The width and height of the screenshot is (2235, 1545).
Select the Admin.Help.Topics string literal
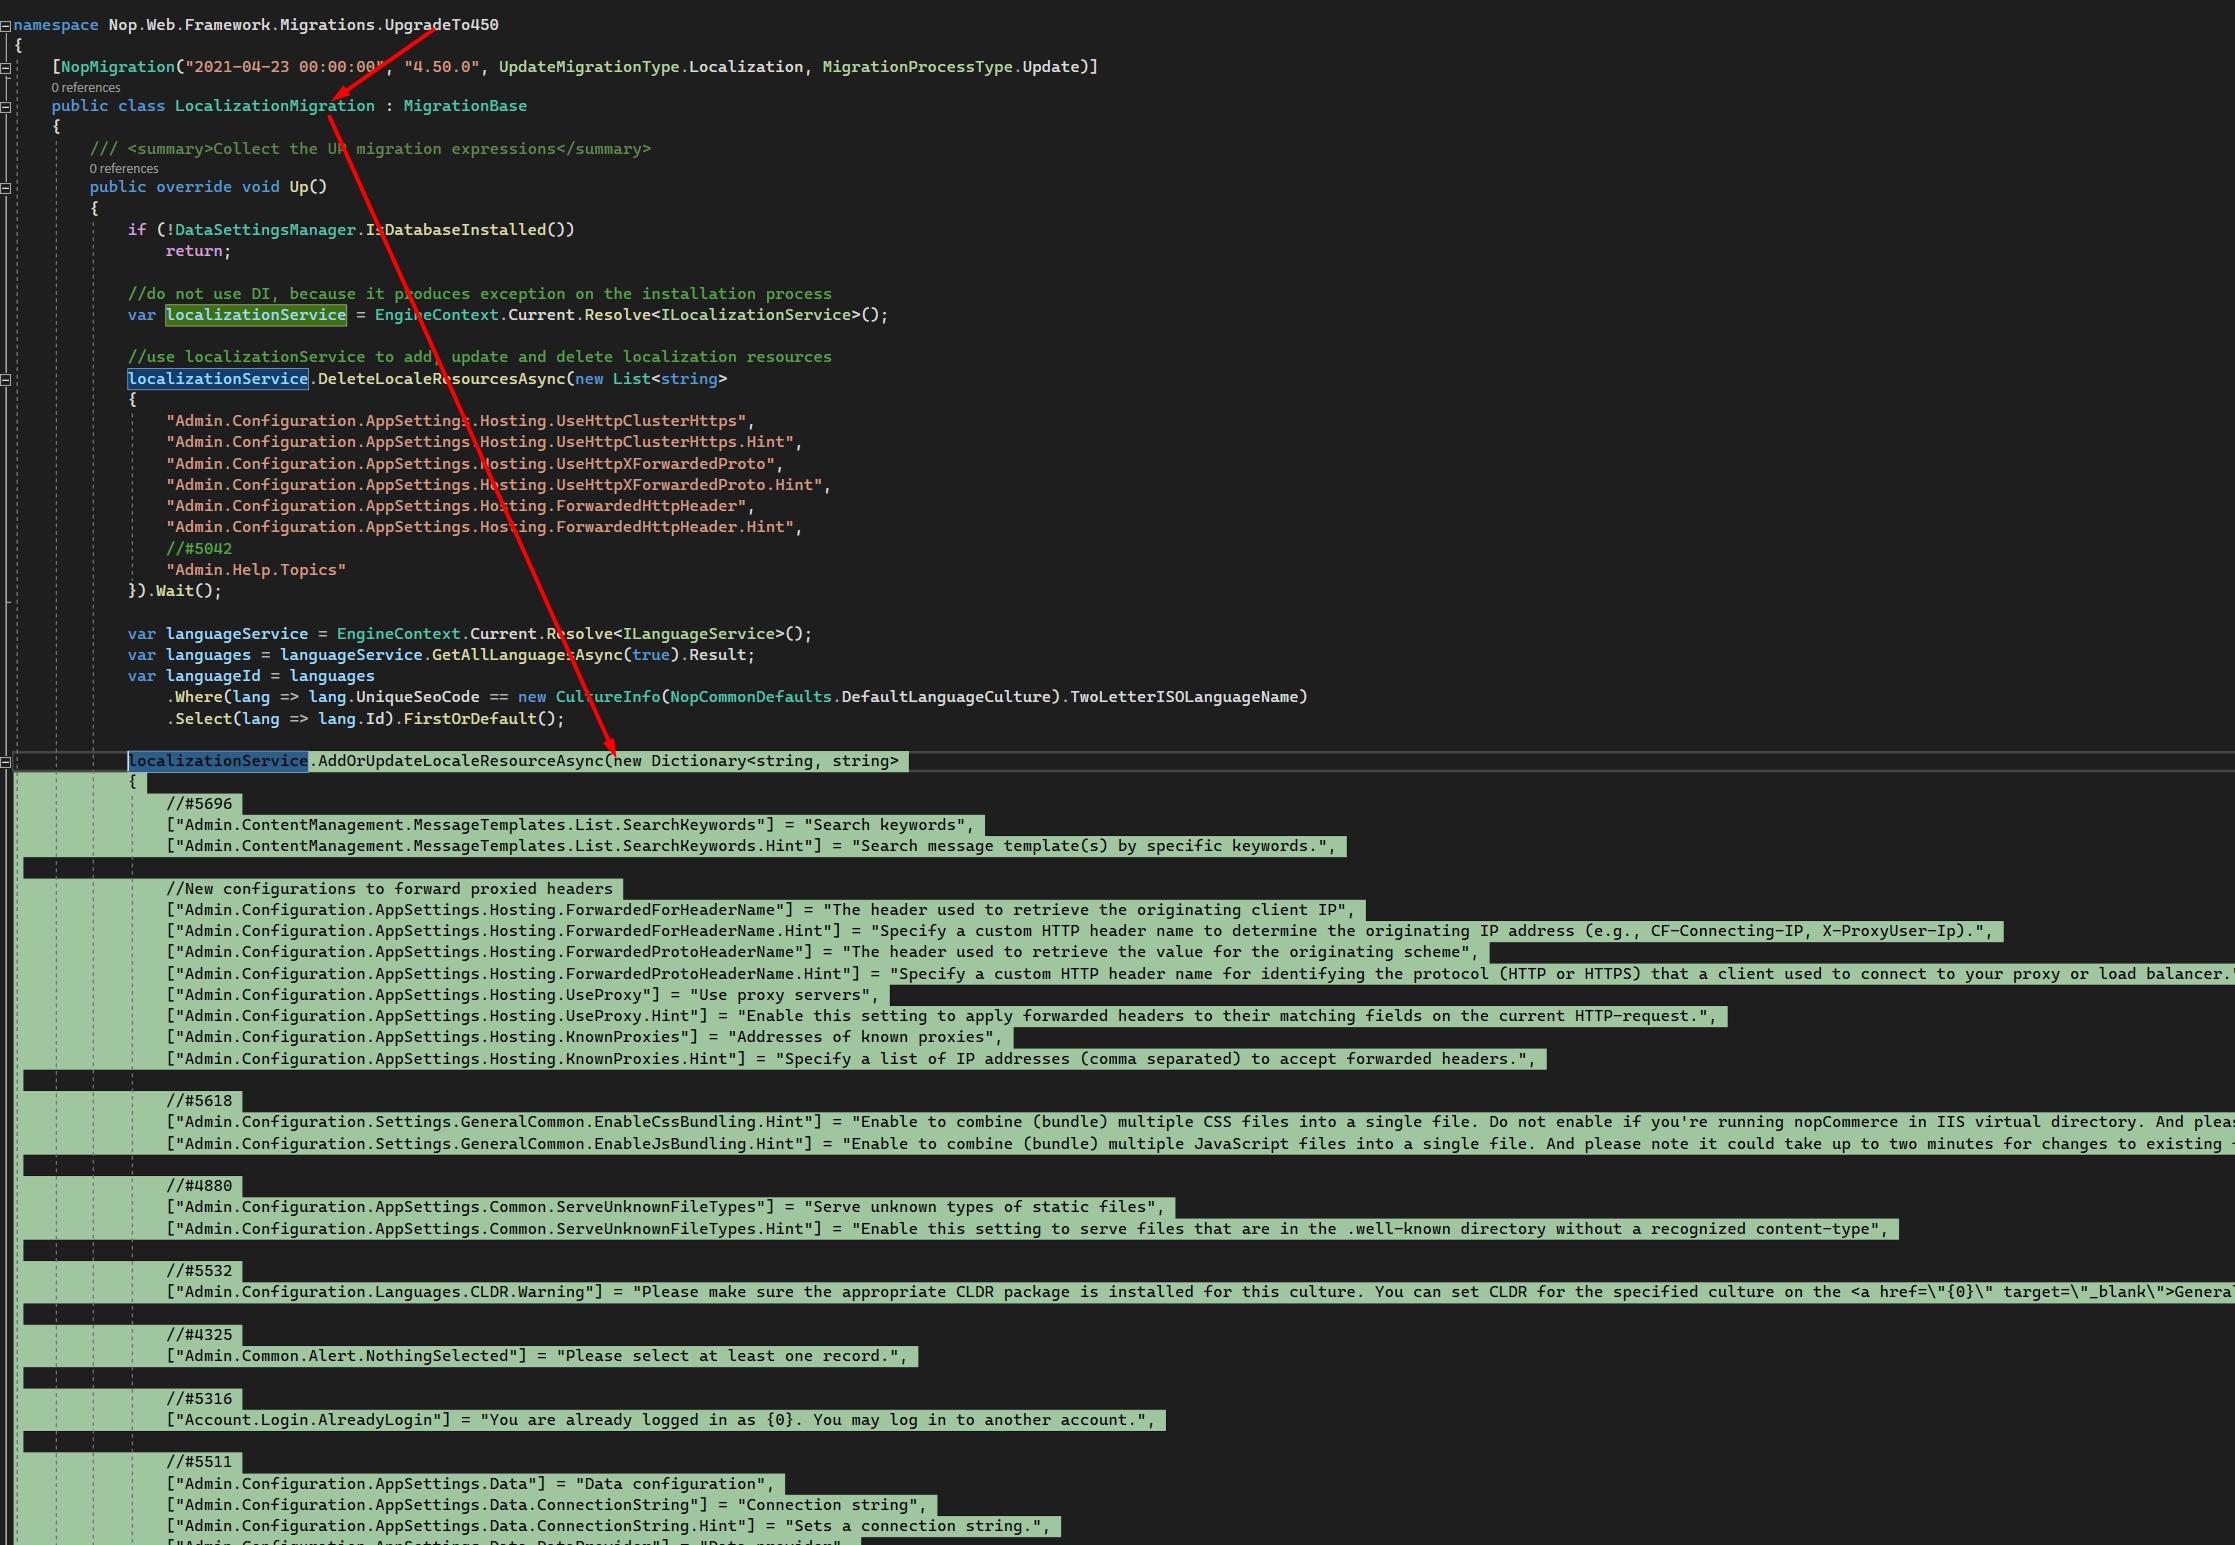(256, 569)
